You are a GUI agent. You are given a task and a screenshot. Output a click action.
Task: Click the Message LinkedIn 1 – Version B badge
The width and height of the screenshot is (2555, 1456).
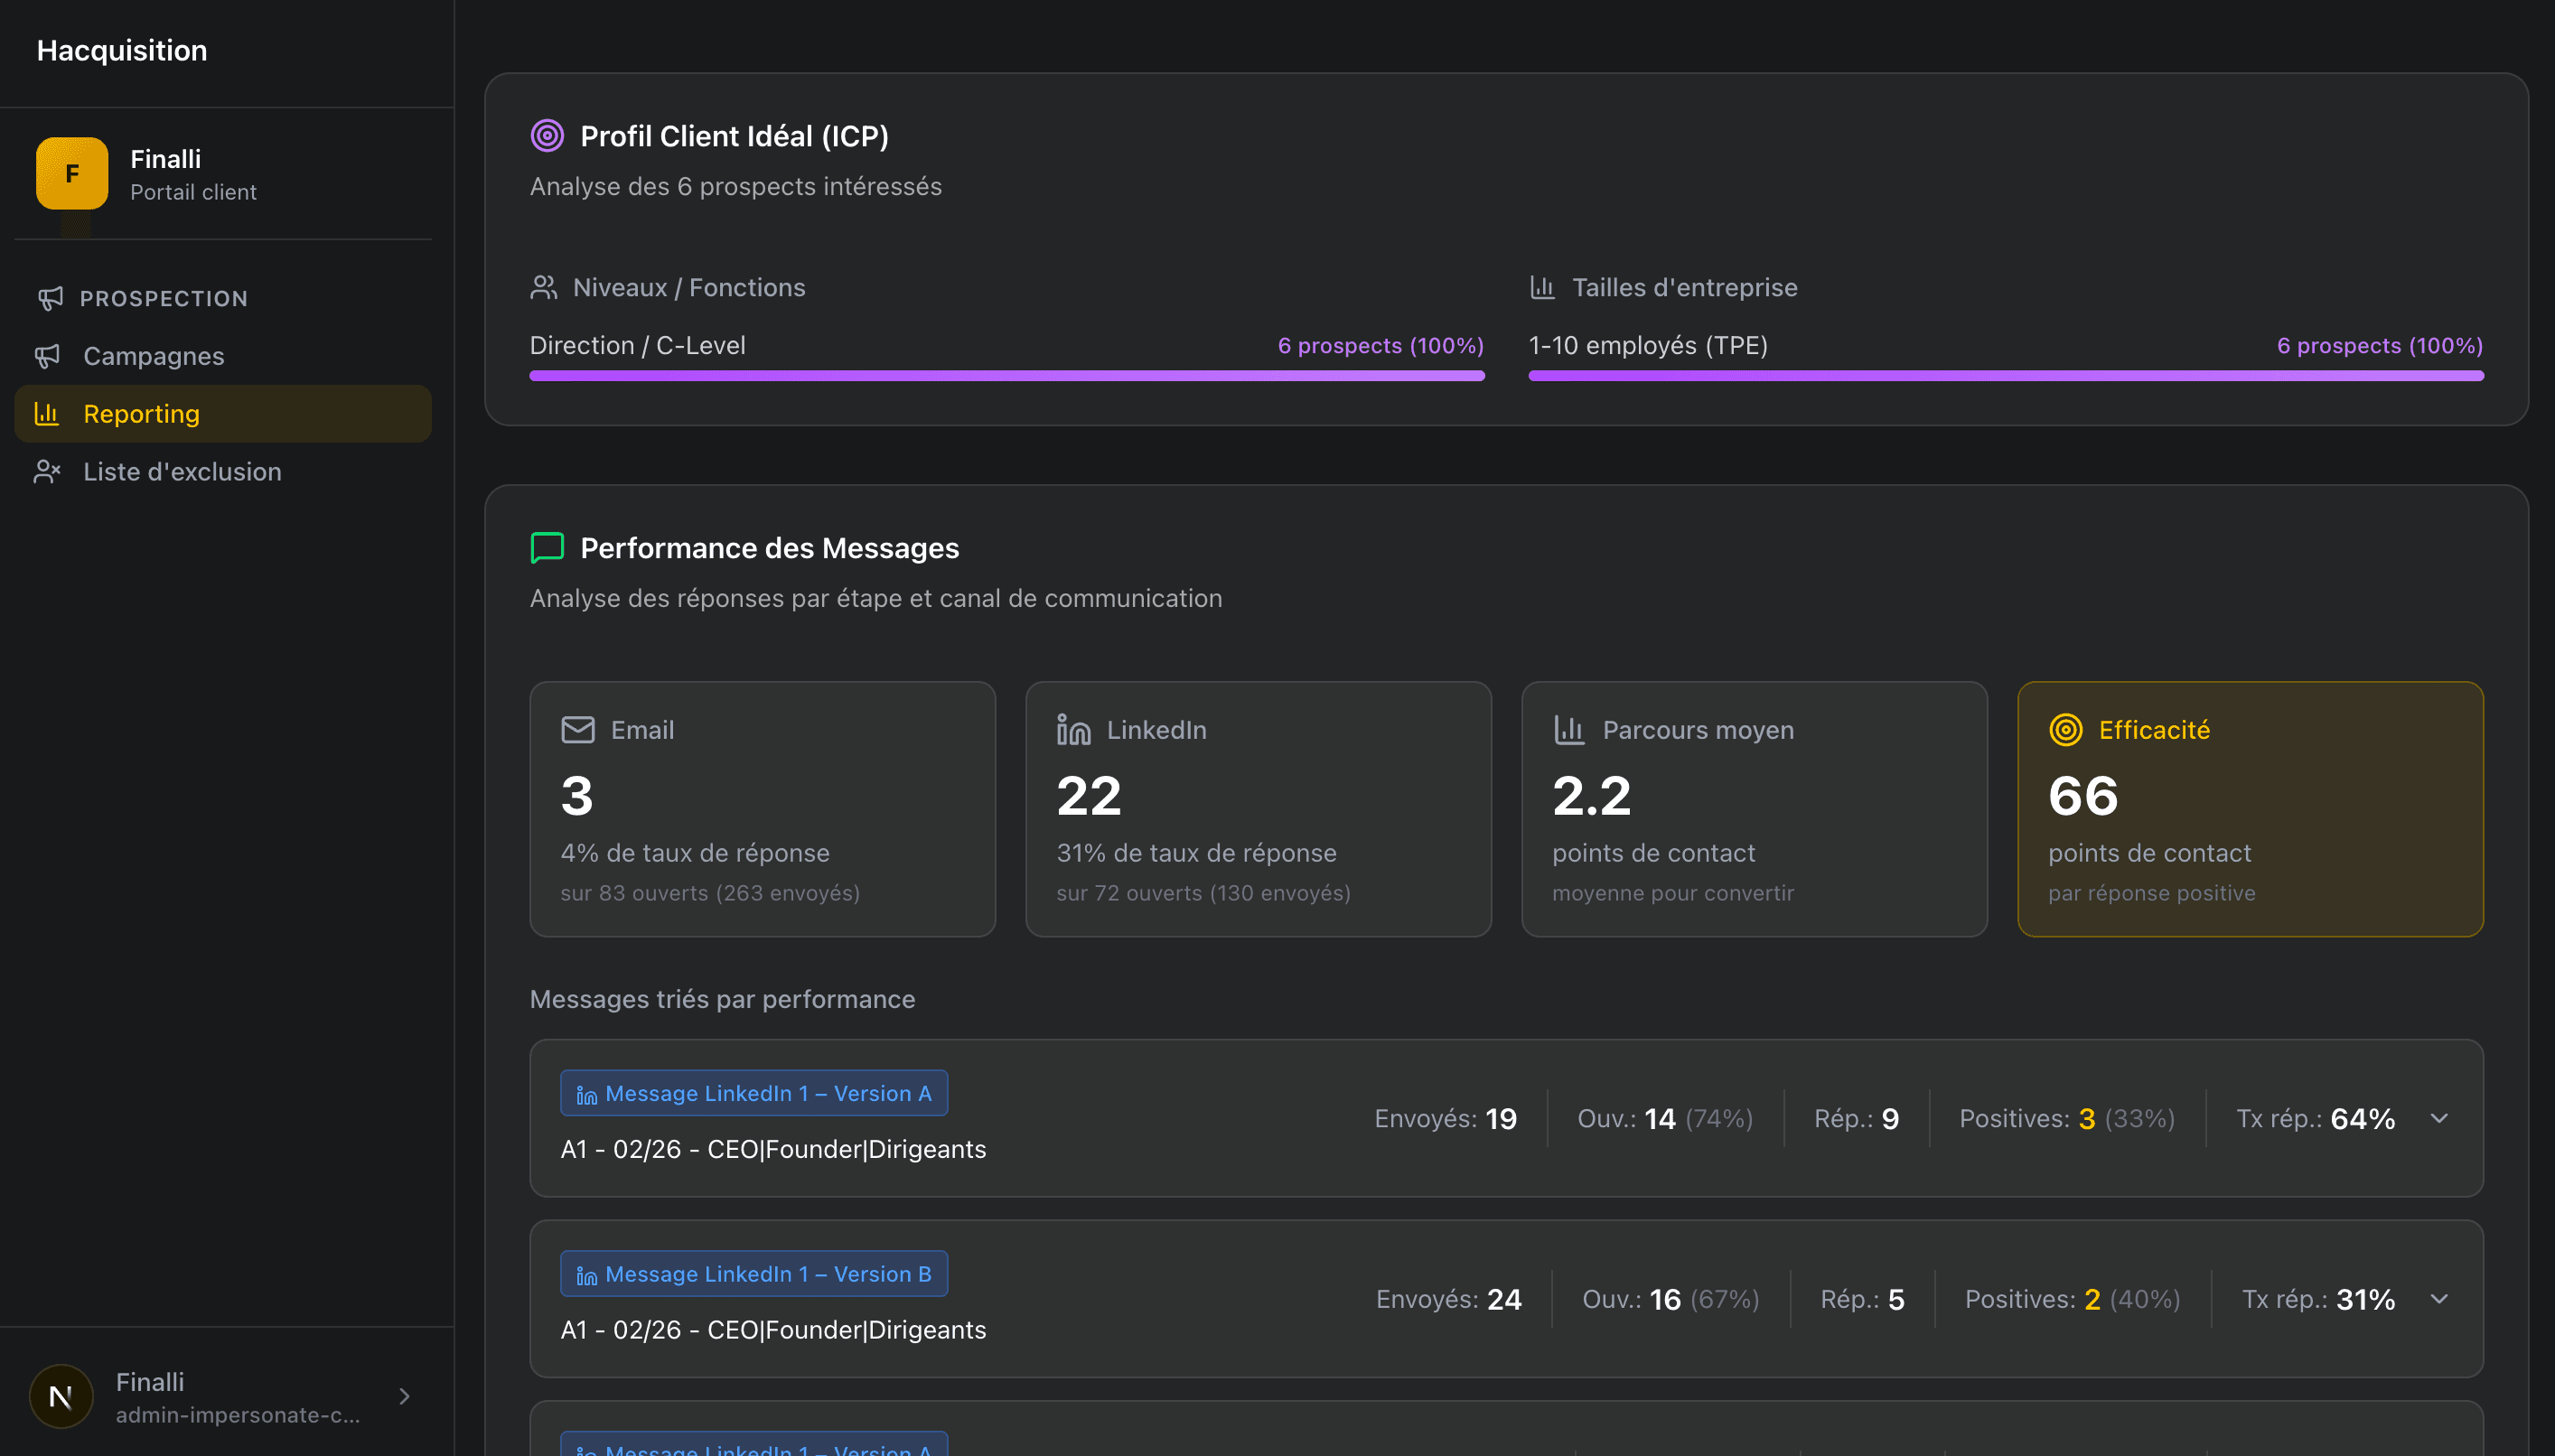754,1273
